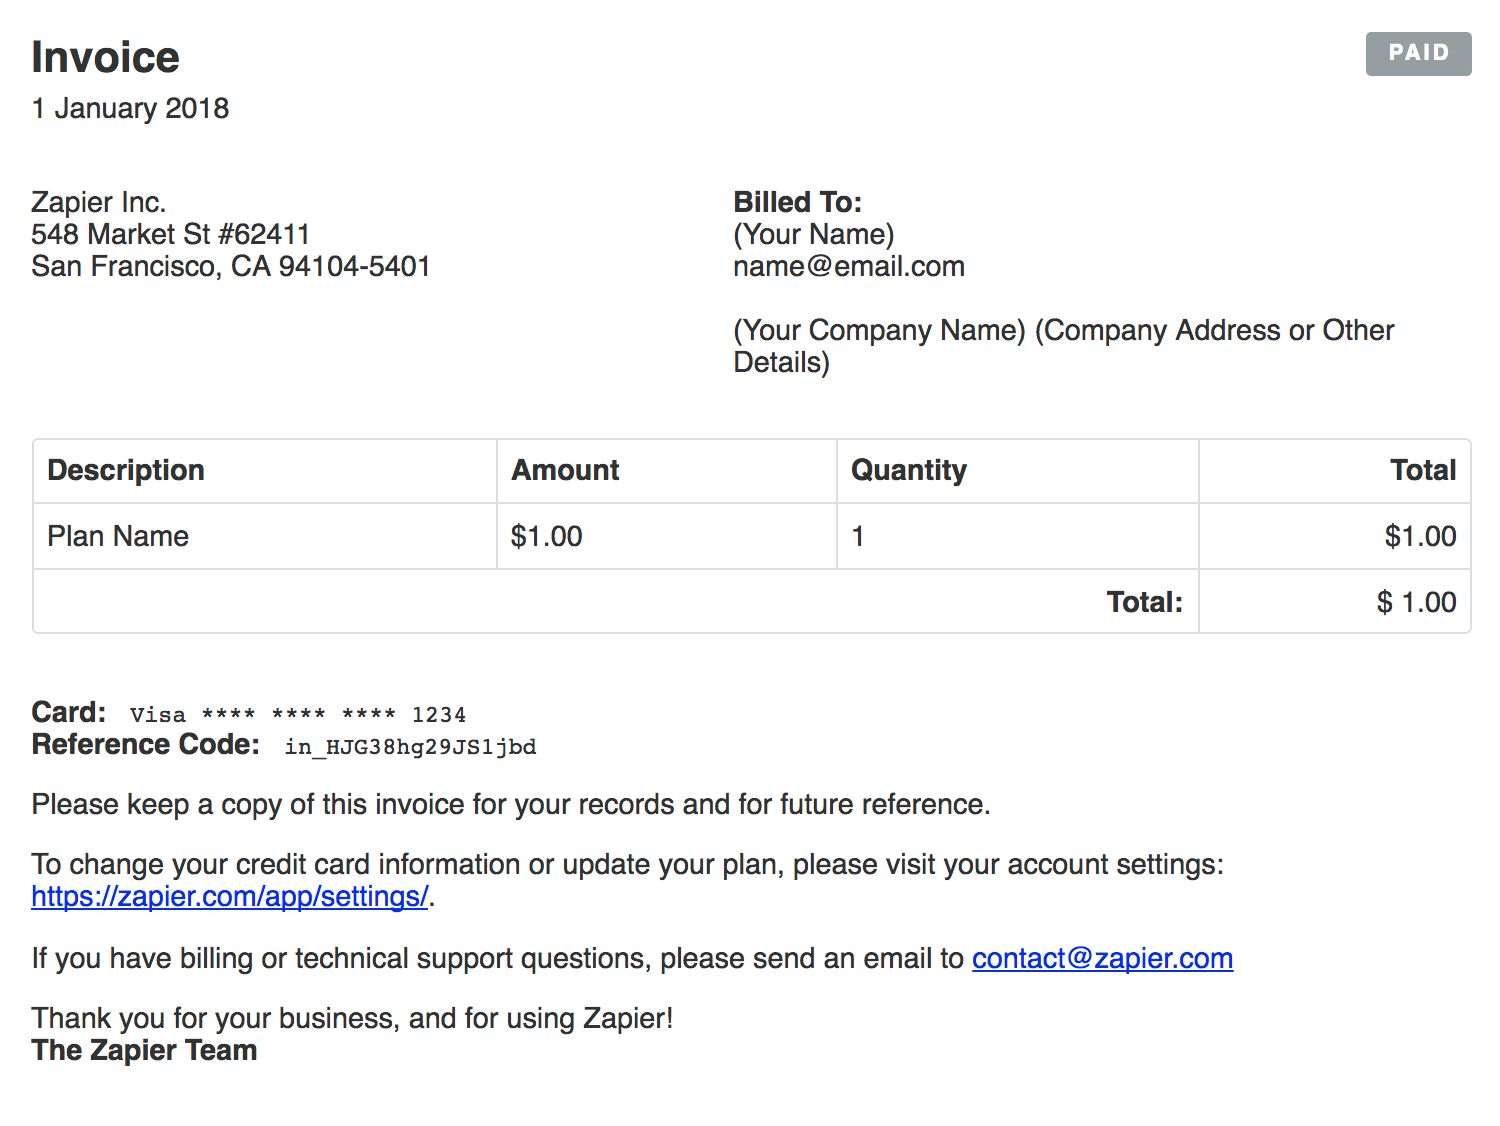Click the Visa card number ending 1234
The image size is (1500, 1126).
pos(298,714)
